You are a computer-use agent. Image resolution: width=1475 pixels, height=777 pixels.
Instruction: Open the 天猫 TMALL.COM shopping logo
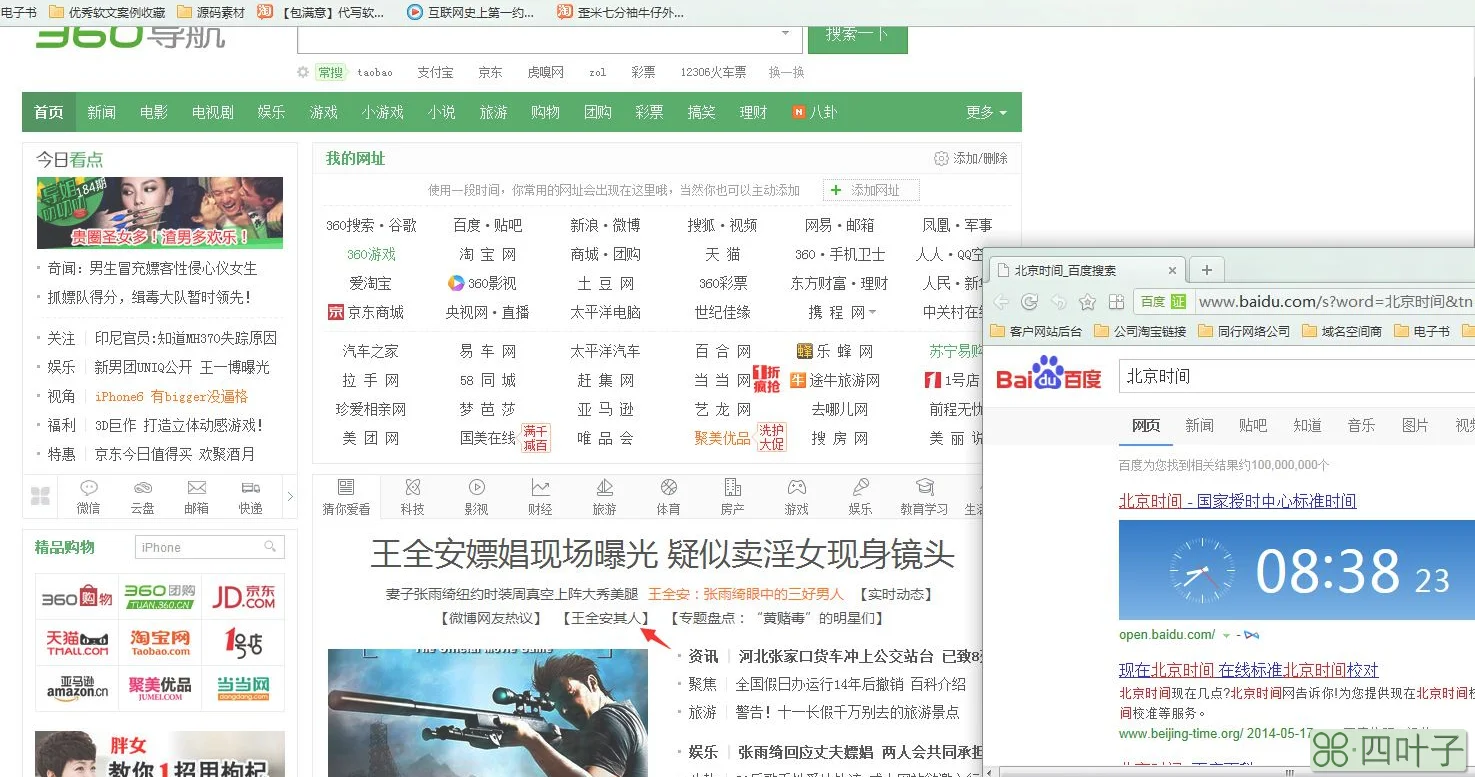coord(77,643)
